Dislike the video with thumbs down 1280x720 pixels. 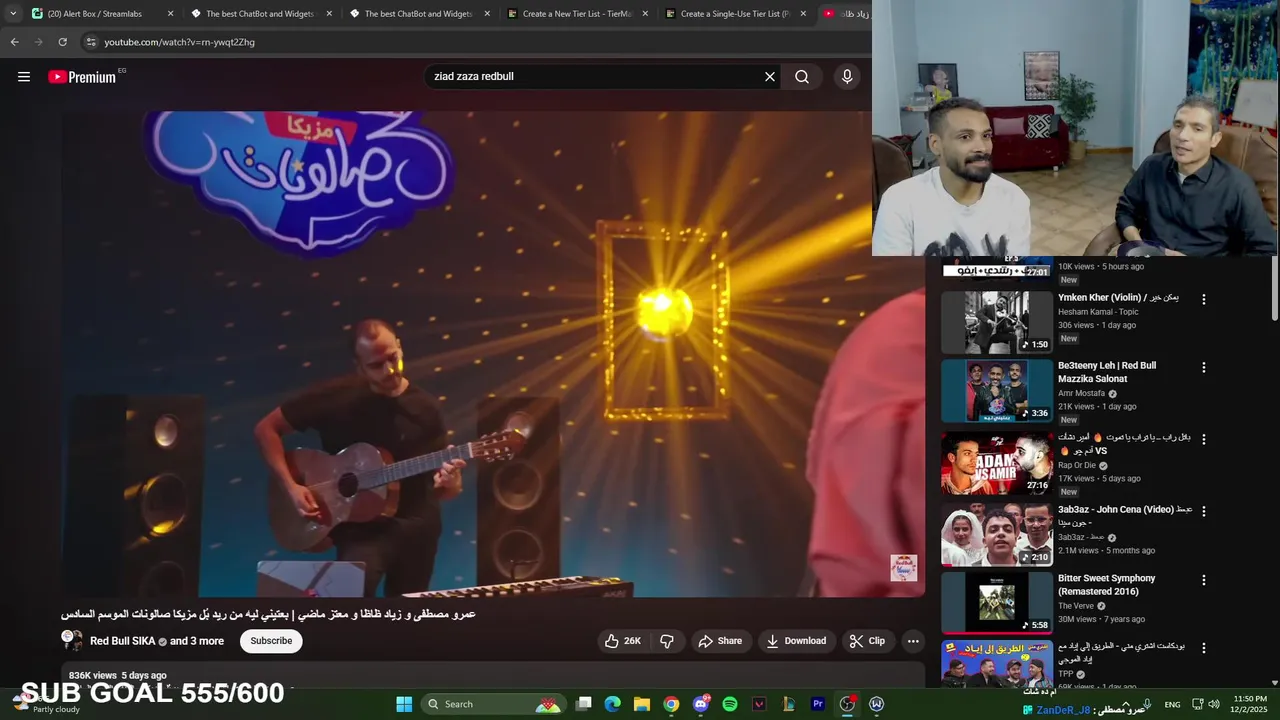666,641
